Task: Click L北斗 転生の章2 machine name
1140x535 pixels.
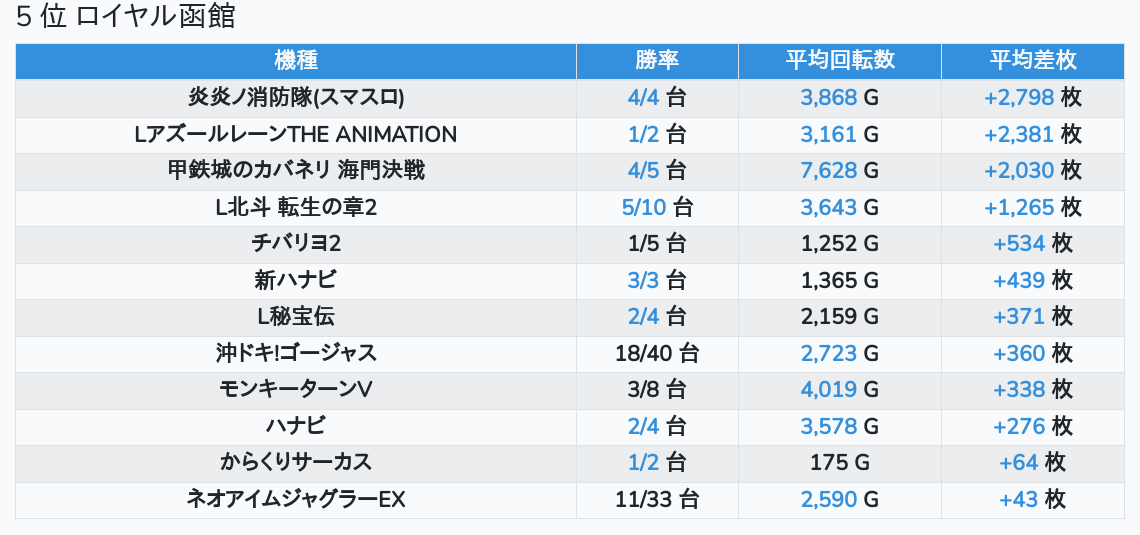Action: click(296, 208)
